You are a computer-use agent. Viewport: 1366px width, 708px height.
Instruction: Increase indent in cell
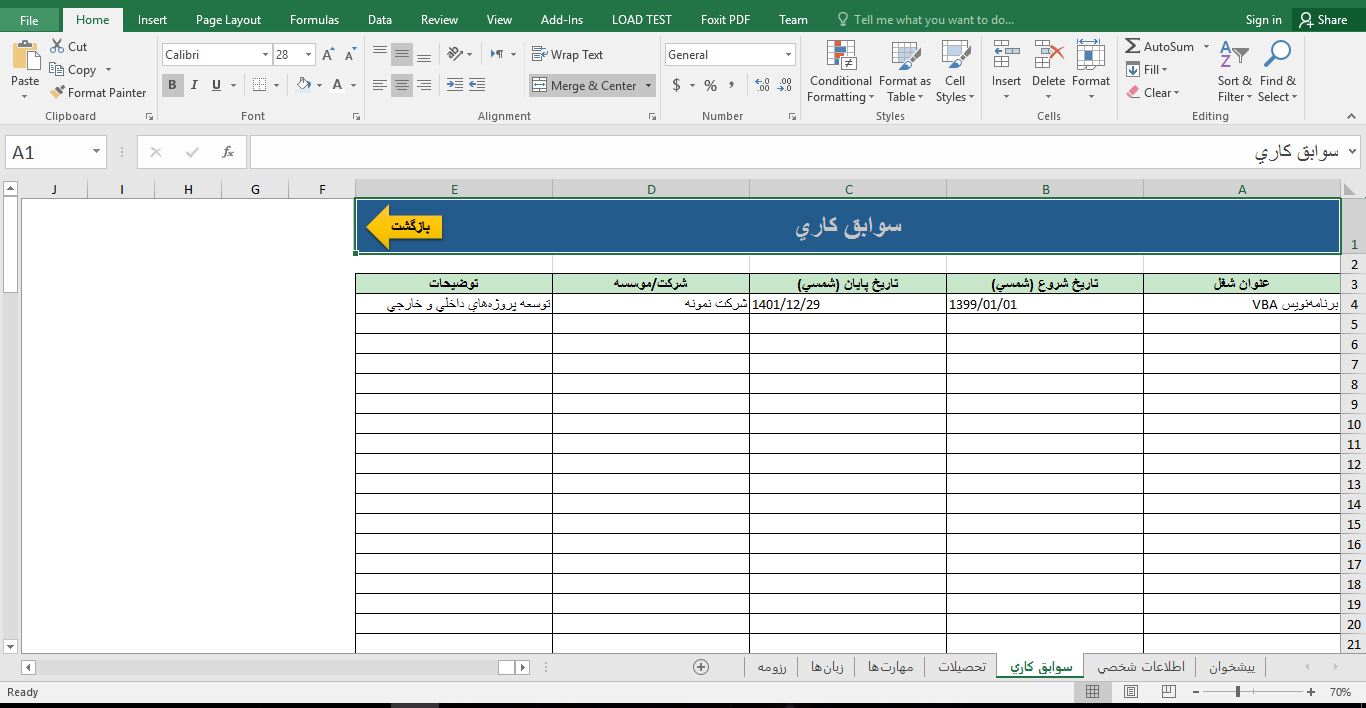click(x=477, y=86)
